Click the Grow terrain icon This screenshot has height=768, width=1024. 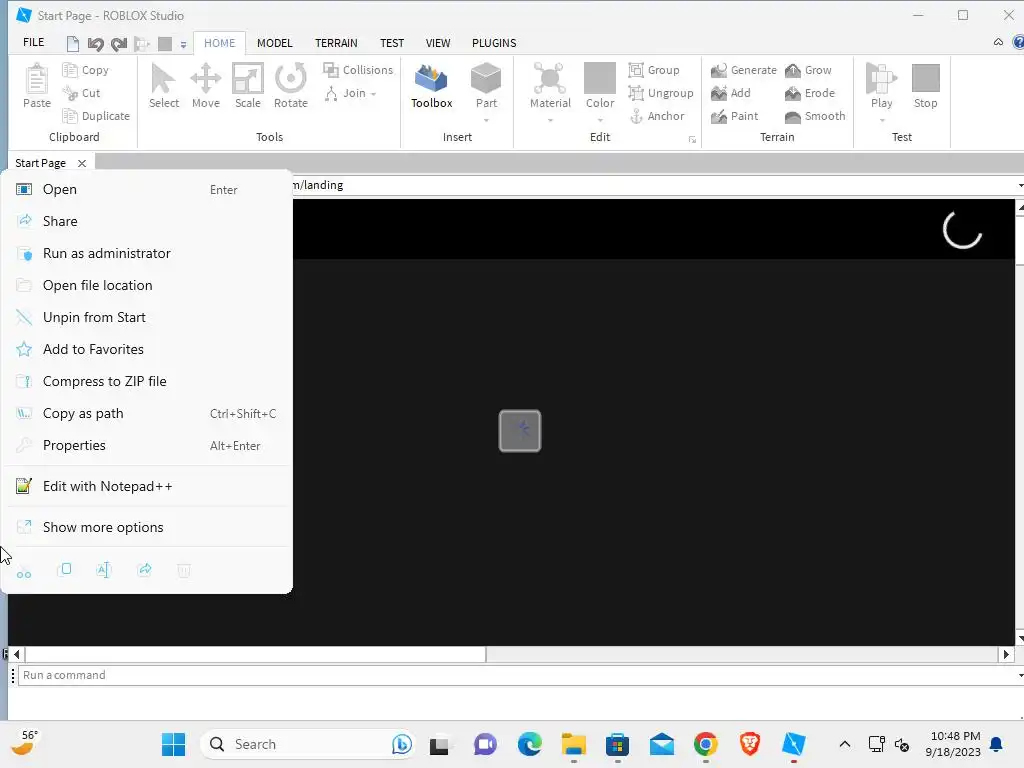click(793, 70)
